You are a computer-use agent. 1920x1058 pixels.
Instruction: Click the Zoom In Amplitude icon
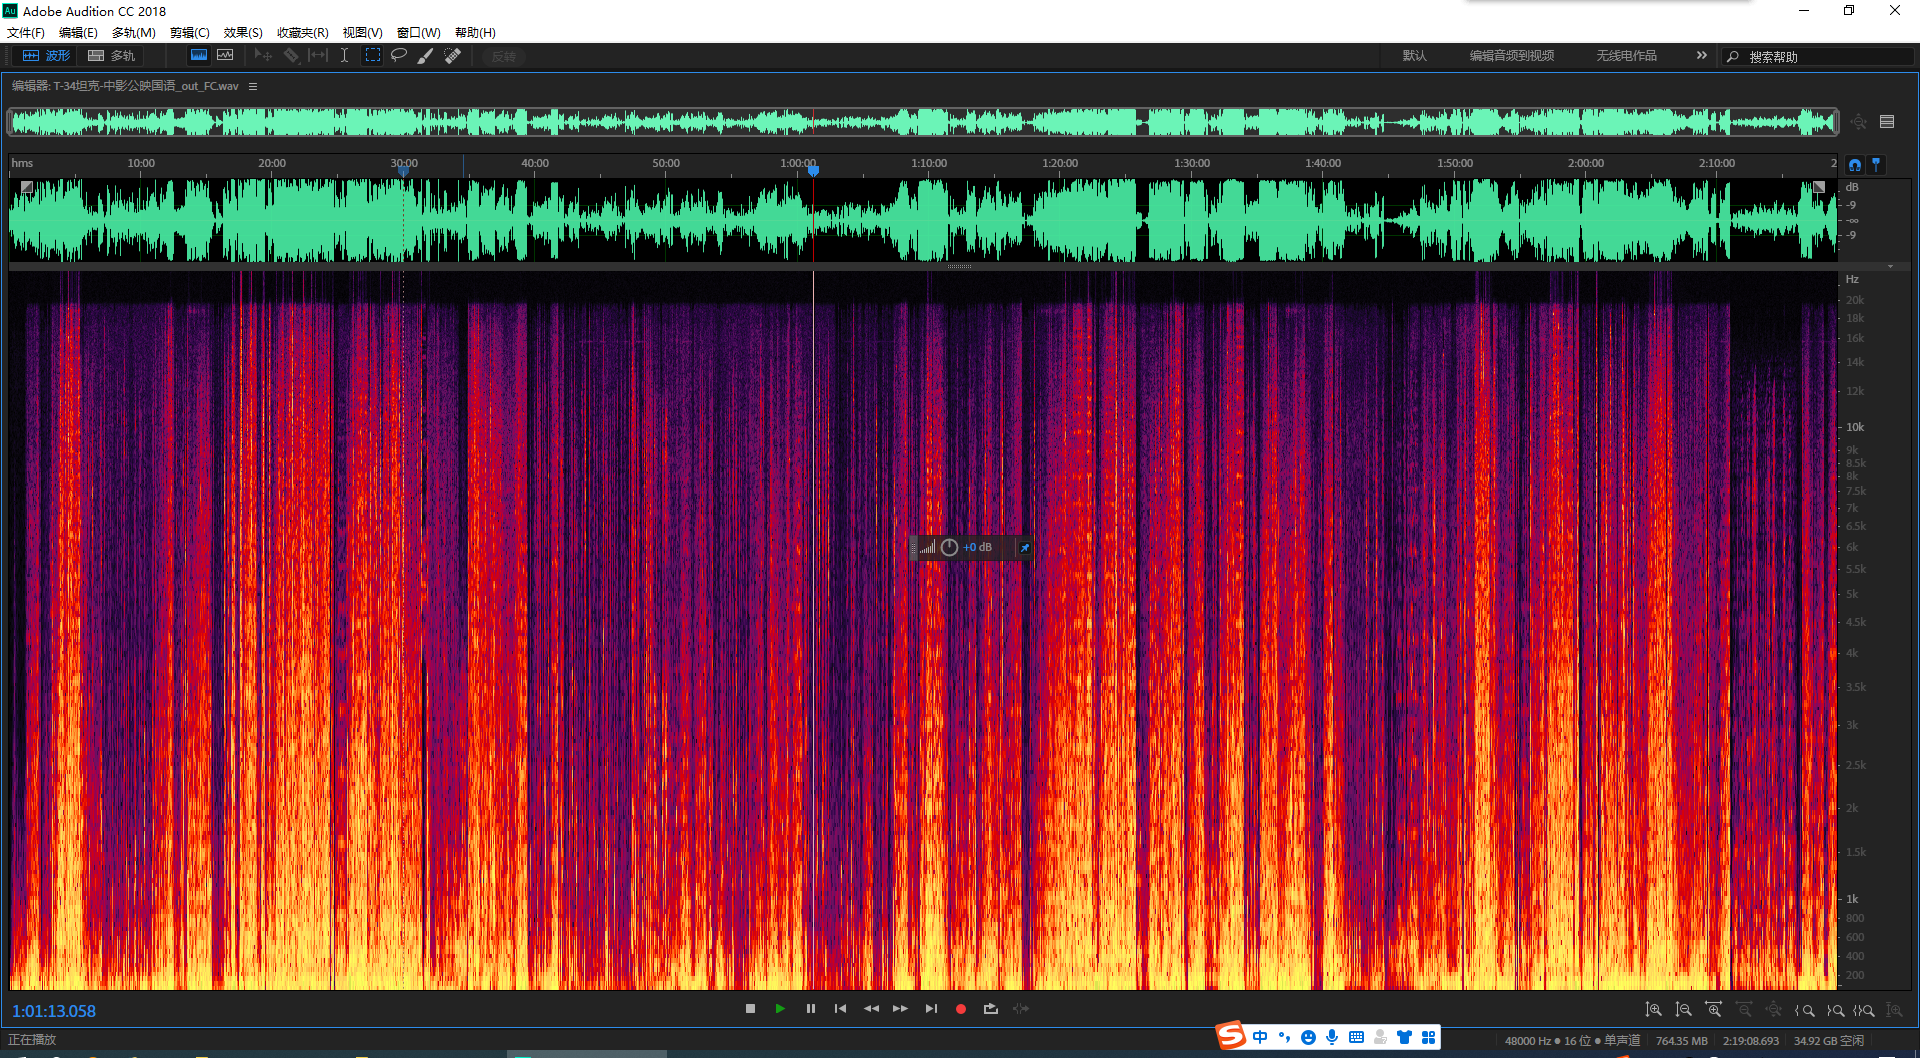click(x=1654, y=1010)
